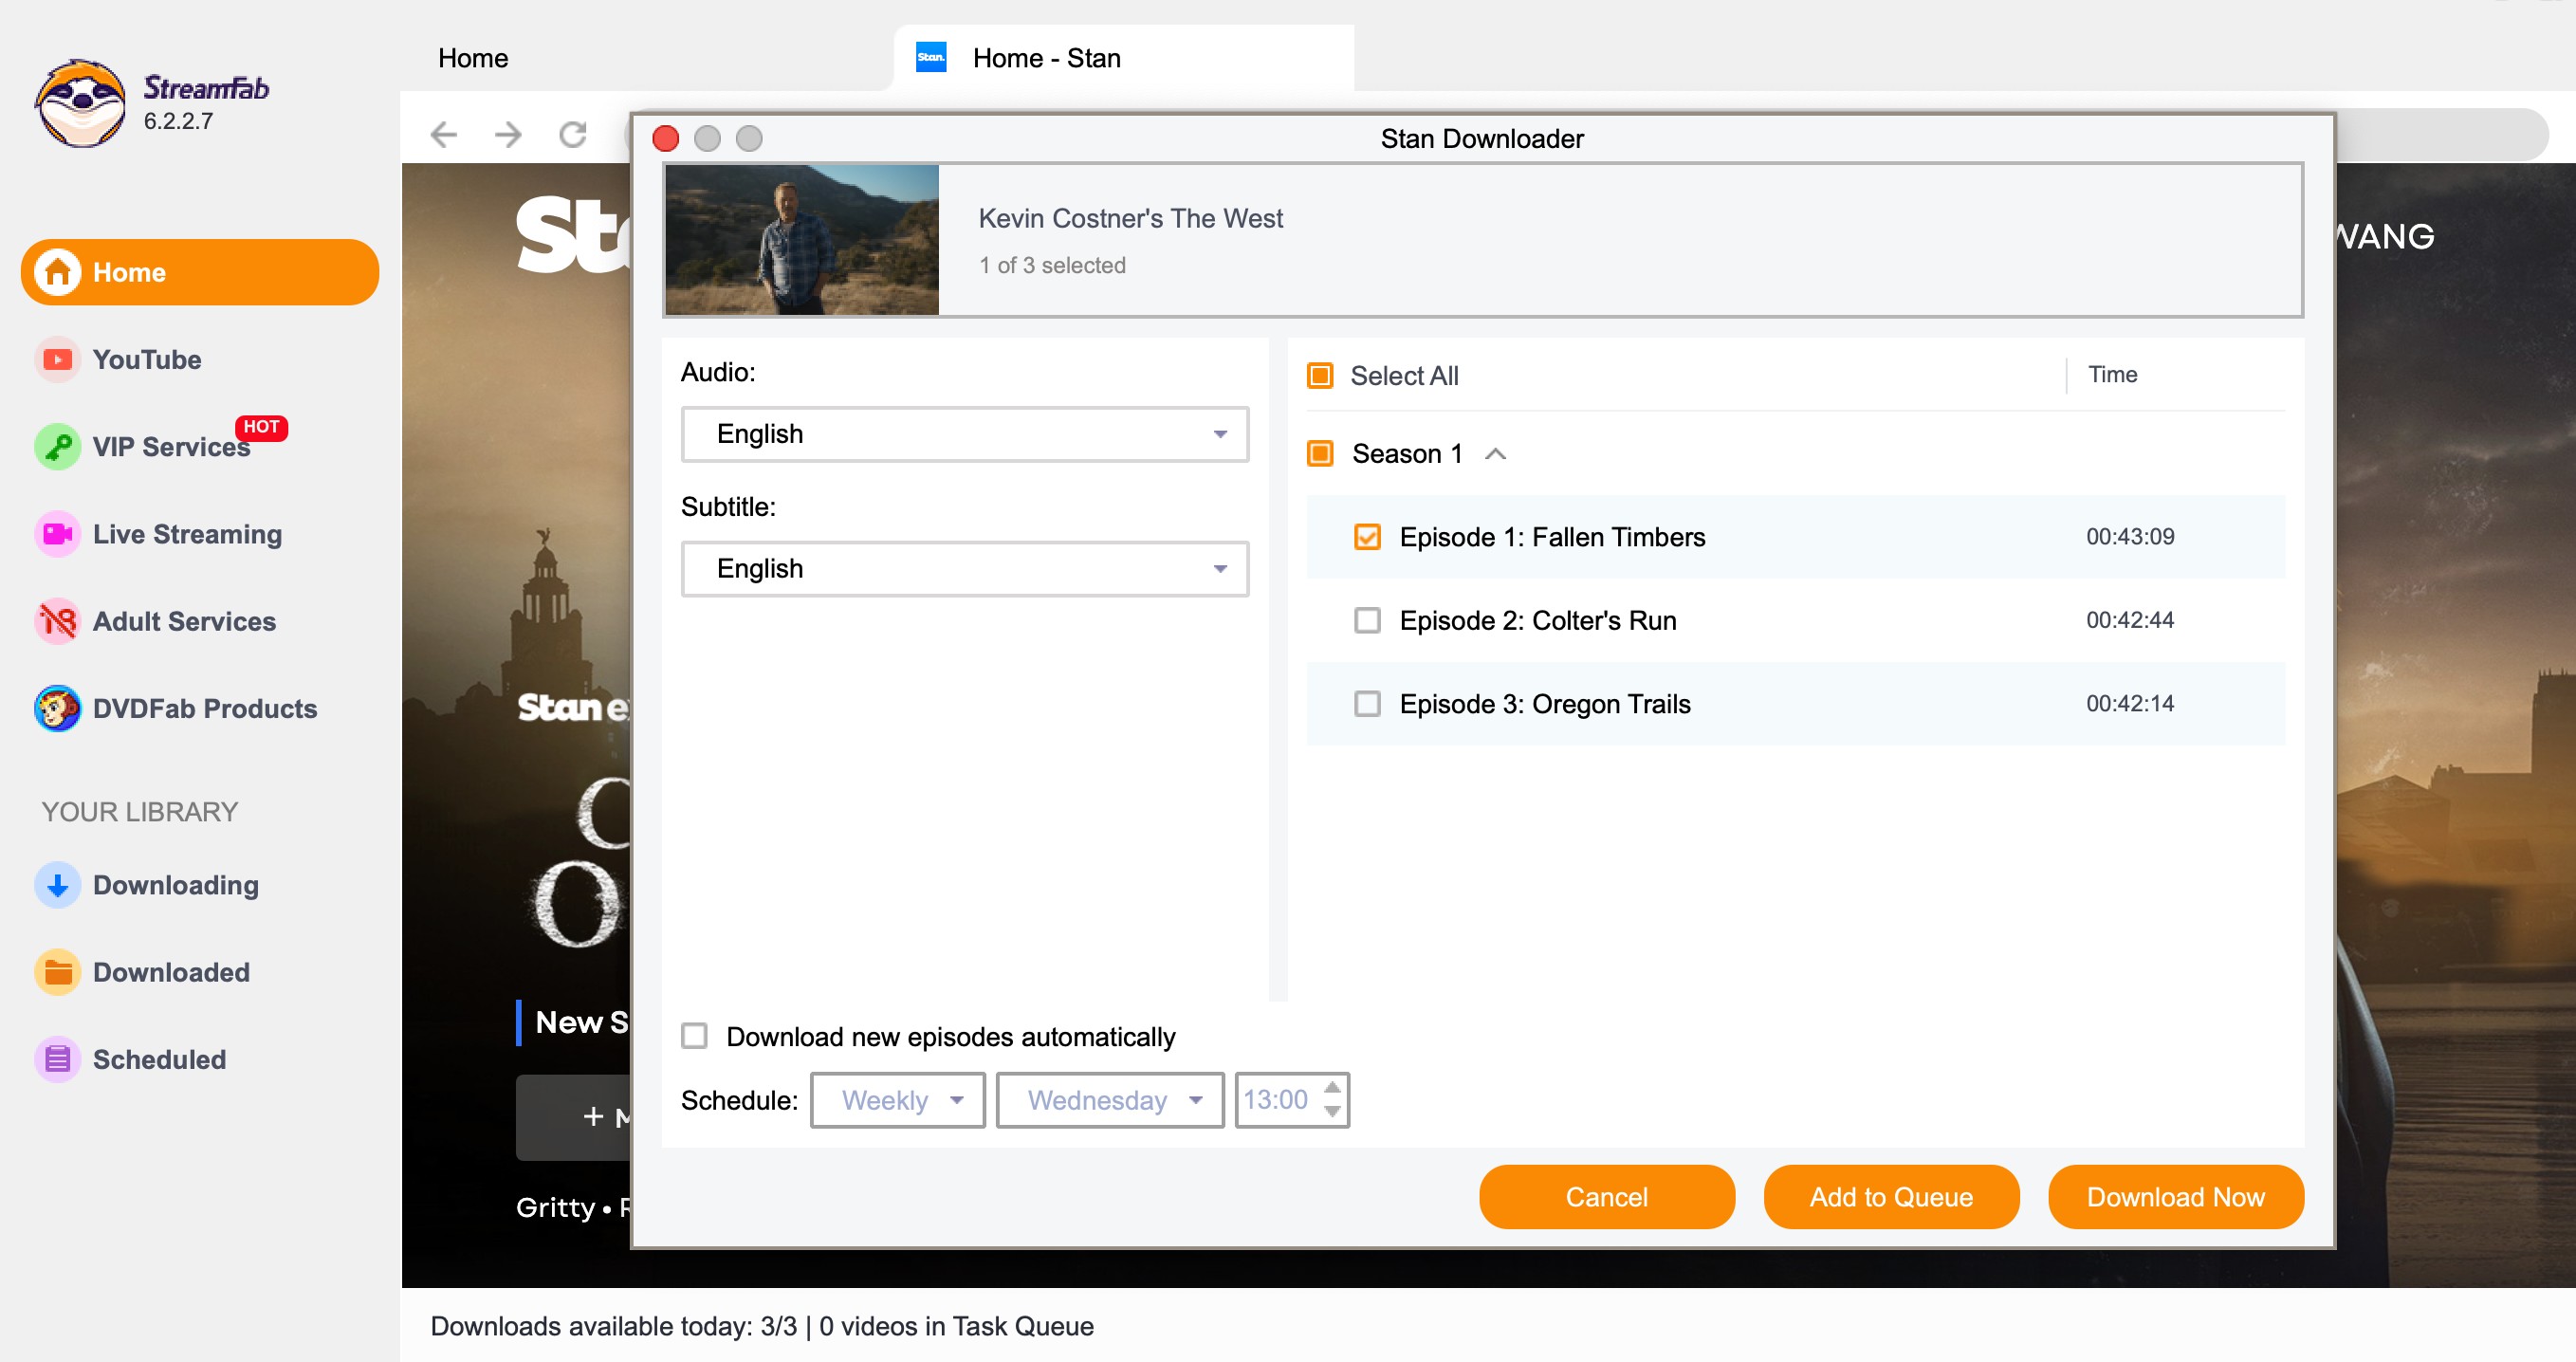The image size is (2576, 1362).
Task: Click the Kevin Costner's The West title
Action: [x=1130, y=218]
